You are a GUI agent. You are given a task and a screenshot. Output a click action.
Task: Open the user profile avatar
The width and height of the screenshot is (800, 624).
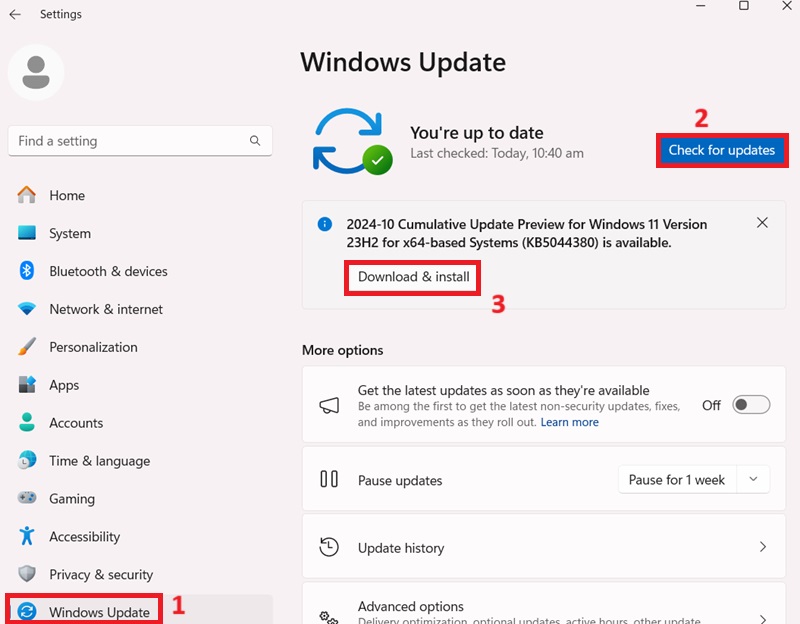tap(36, 72)
